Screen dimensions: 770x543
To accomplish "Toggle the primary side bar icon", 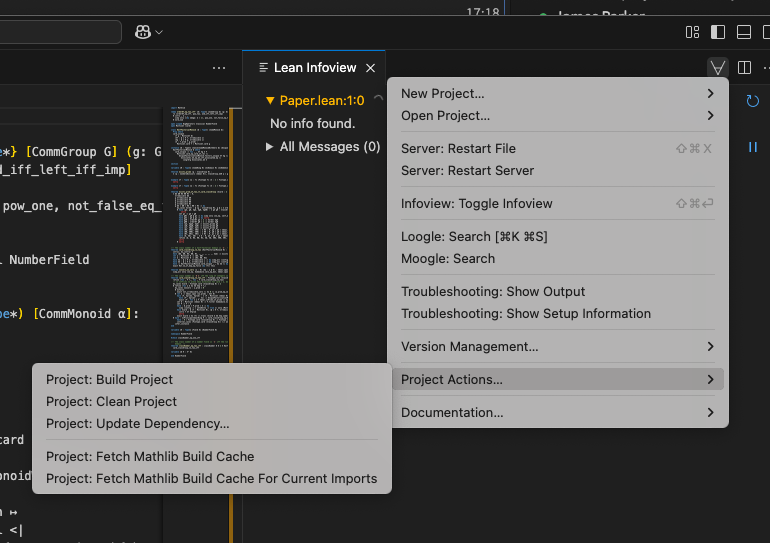I will tap(718, 32).
